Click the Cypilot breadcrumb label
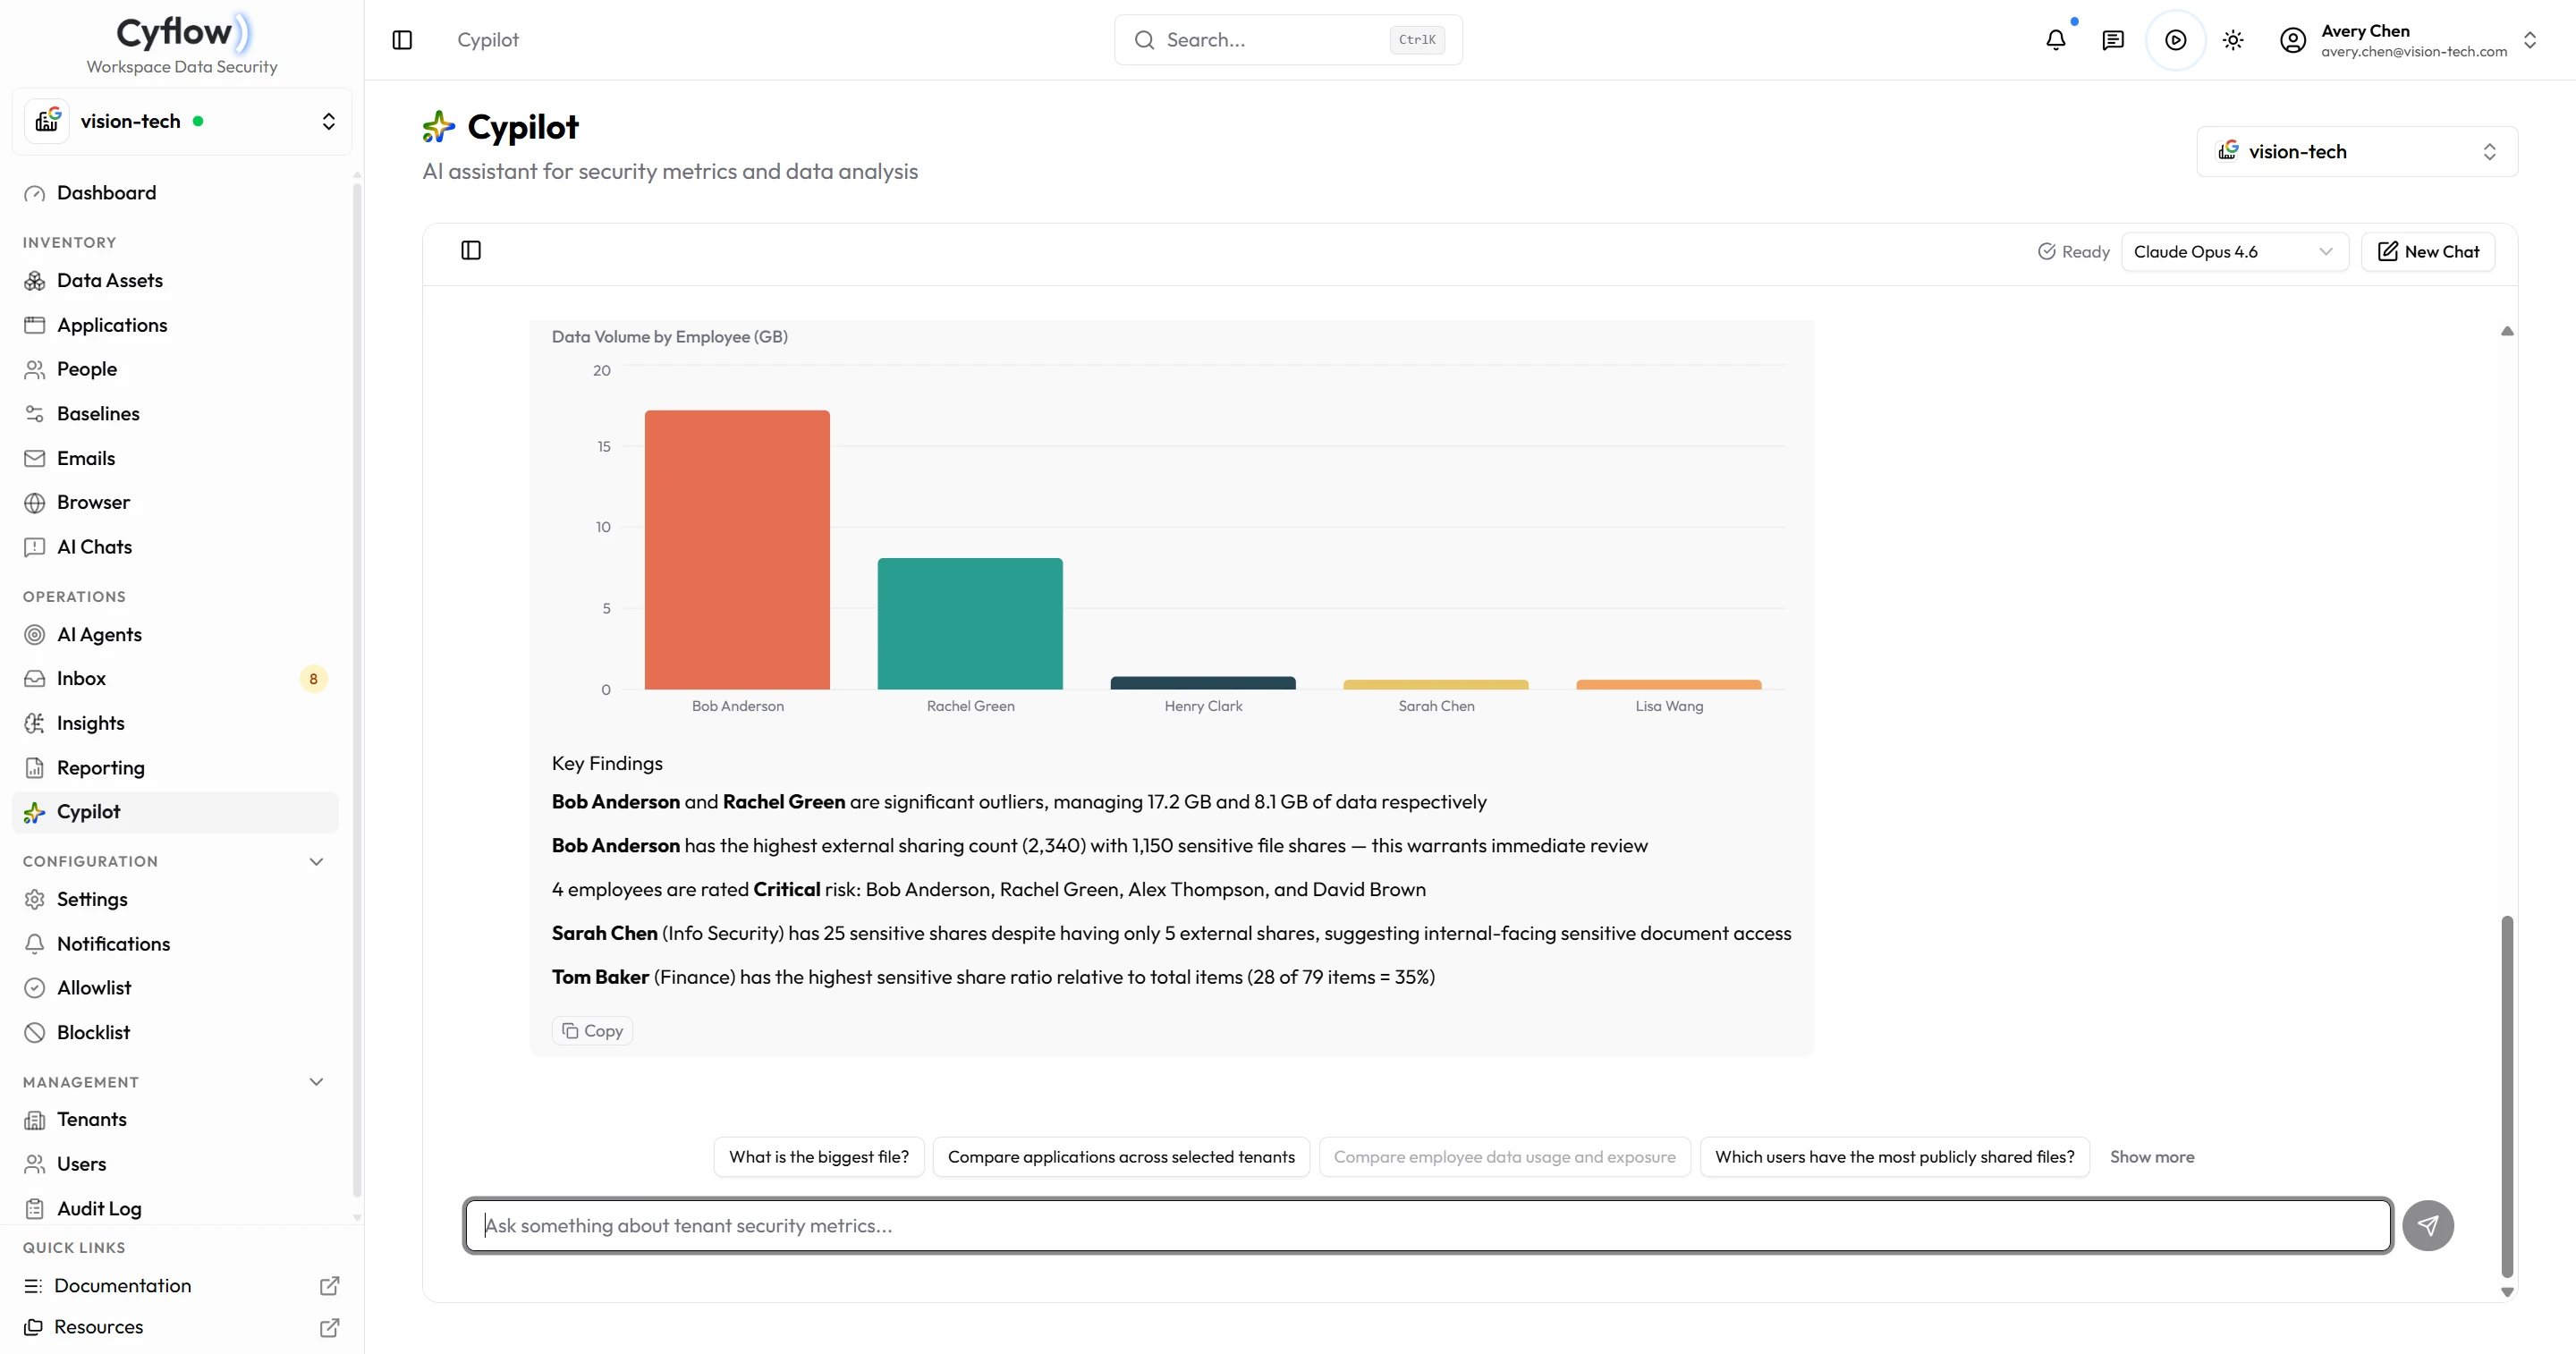The image size is (2576, 1354). coord(488,40)
